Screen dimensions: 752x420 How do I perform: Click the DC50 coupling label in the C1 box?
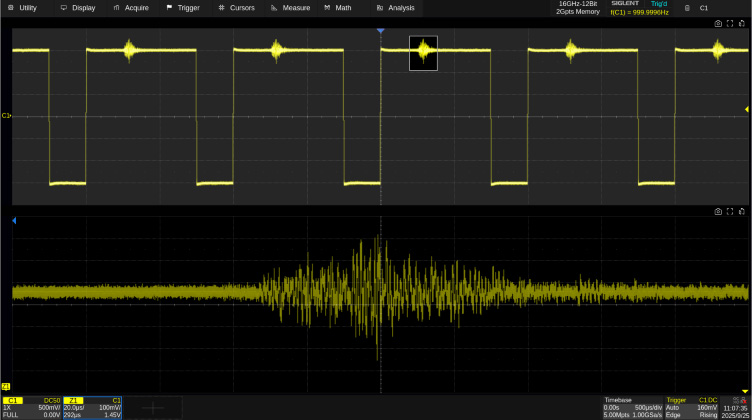click(x=52, y=400)
